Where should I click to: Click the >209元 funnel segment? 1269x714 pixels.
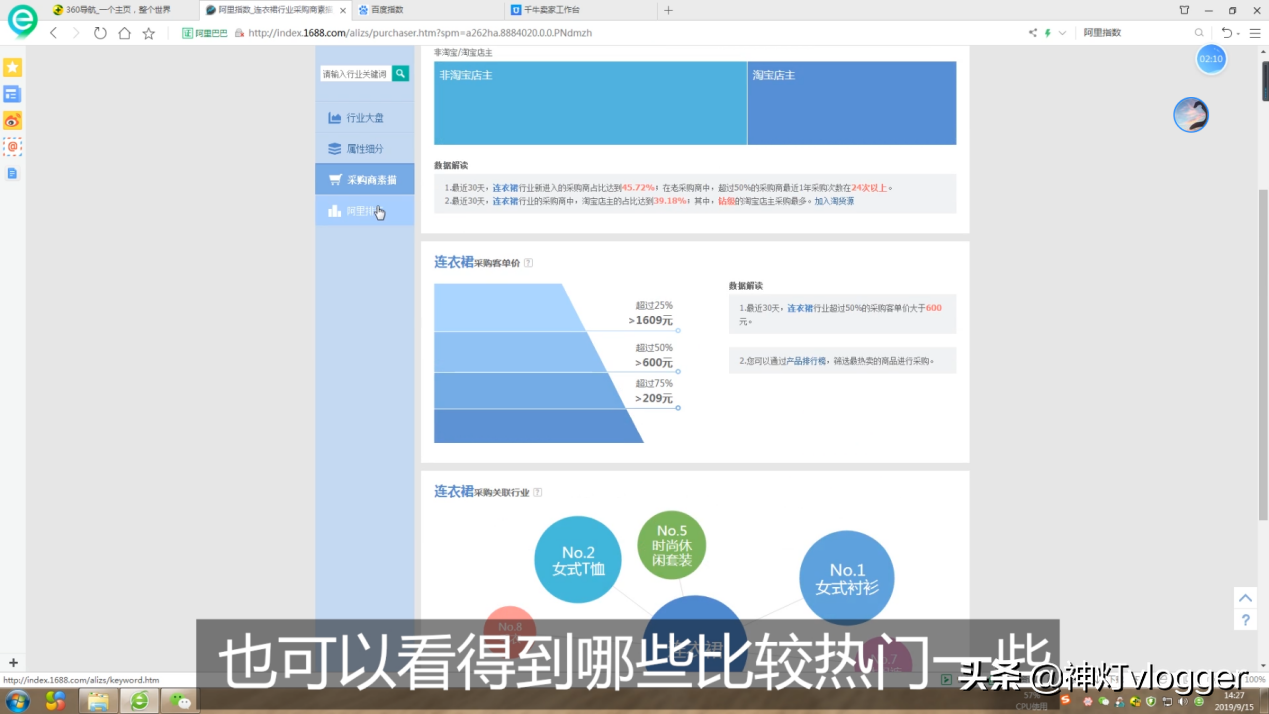tap(528, 391)
